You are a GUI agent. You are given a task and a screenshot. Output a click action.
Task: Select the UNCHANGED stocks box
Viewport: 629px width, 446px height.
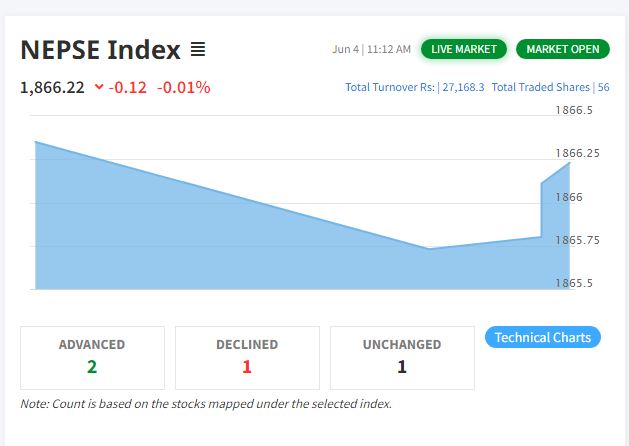[402, 358]
